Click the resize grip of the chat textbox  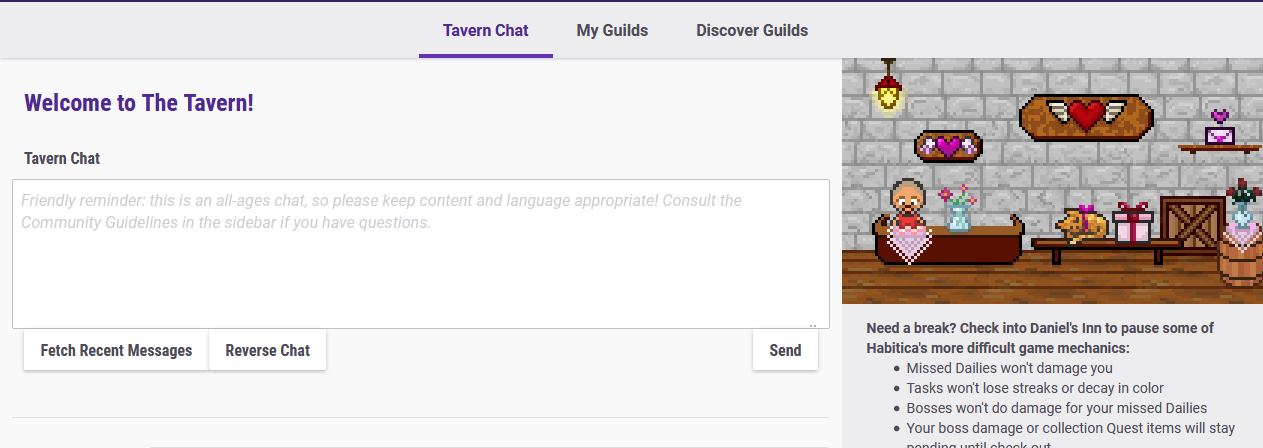[x=813, y=324]
